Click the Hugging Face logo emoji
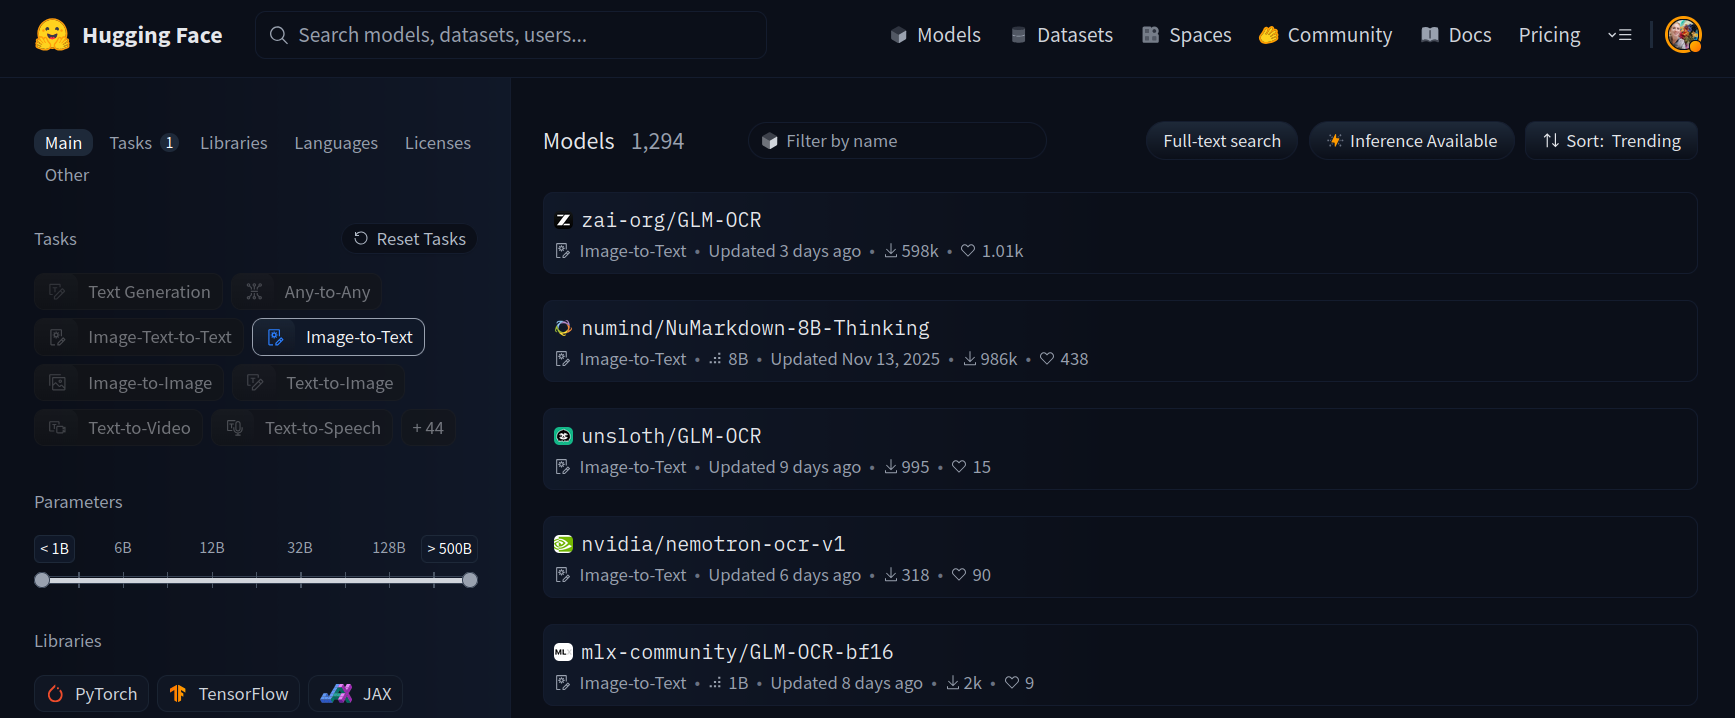Image resolution: width=1735 pixels, height=718 pixels. [x=52, y=35]
